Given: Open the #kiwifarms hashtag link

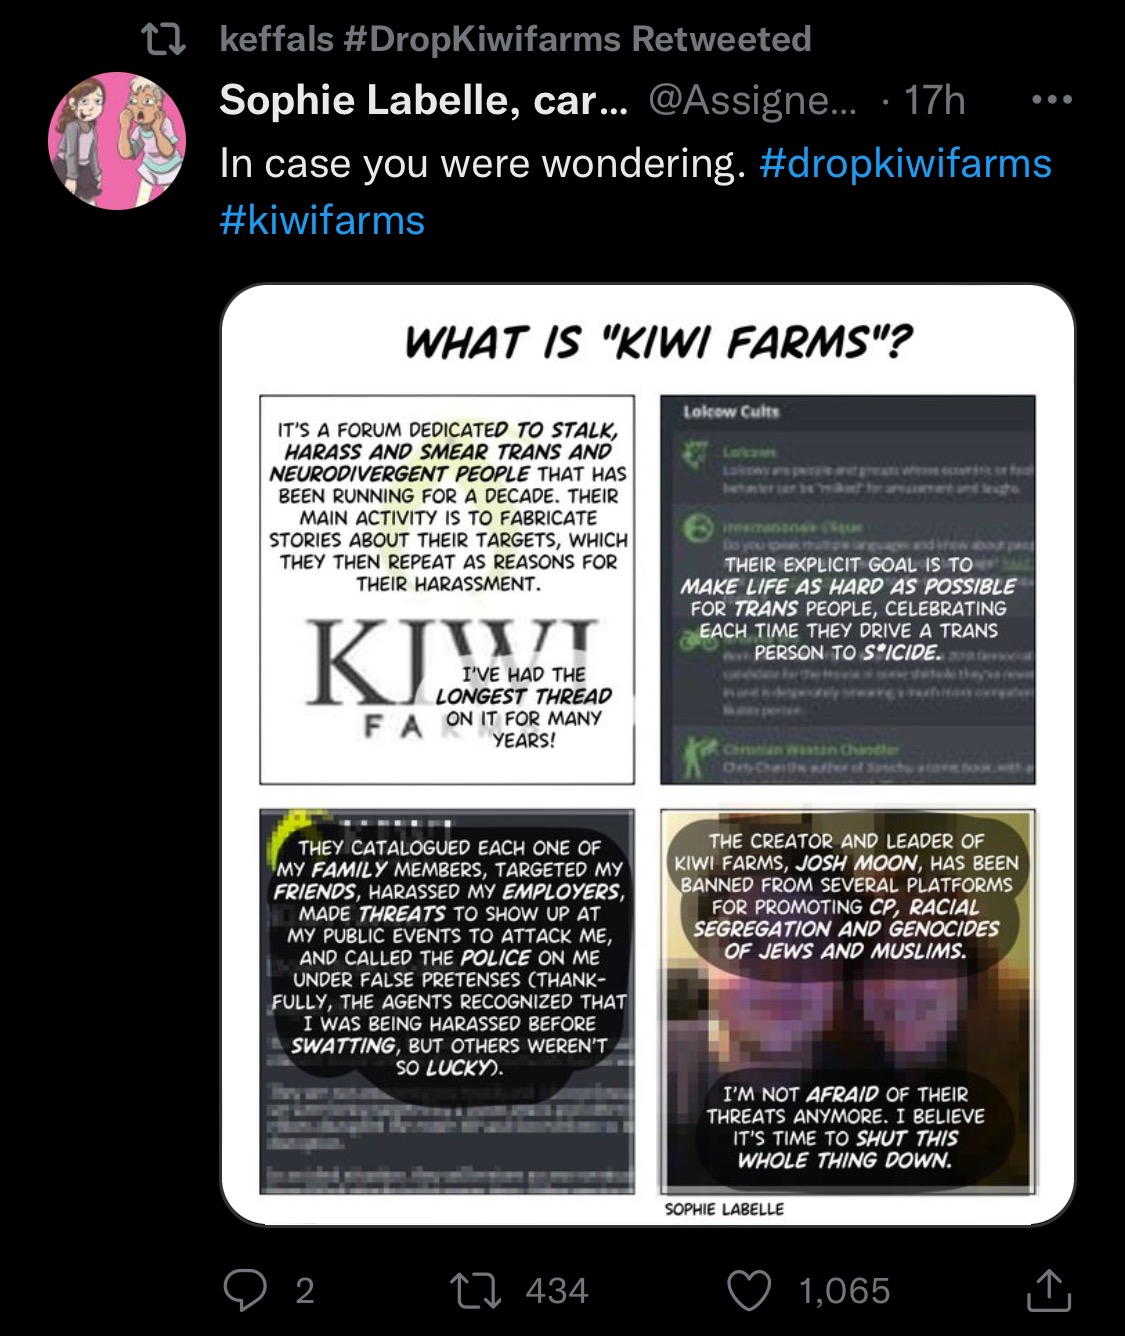Looking at the screenshot, I should 322,220.
